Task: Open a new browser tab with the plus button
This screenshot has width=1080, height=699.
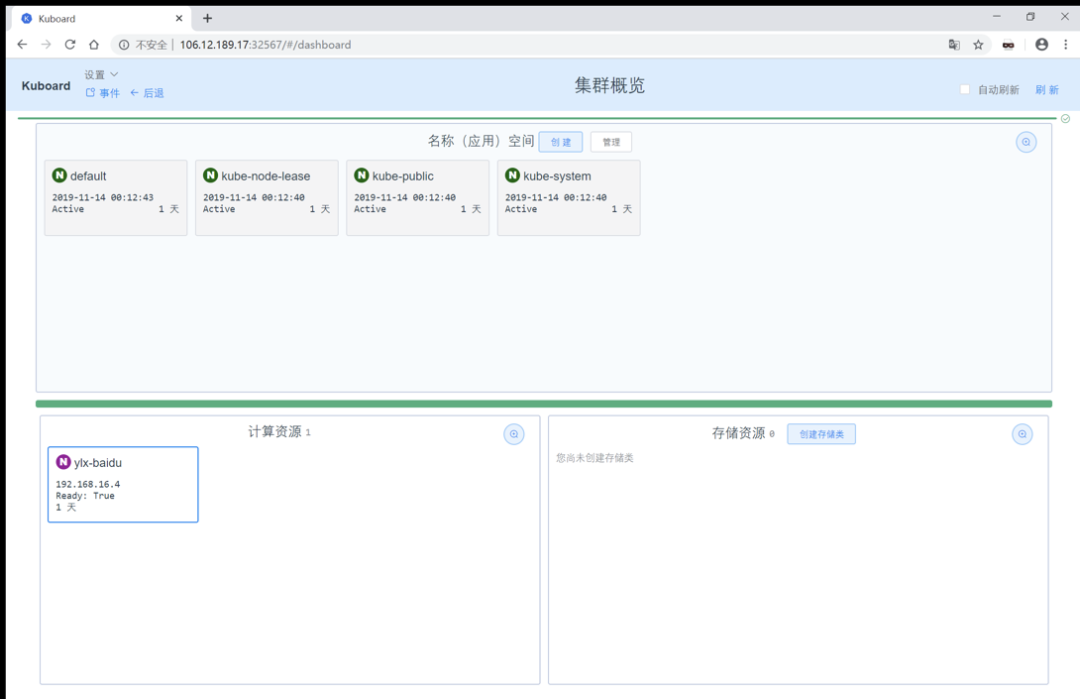Action: click(207, 16)
